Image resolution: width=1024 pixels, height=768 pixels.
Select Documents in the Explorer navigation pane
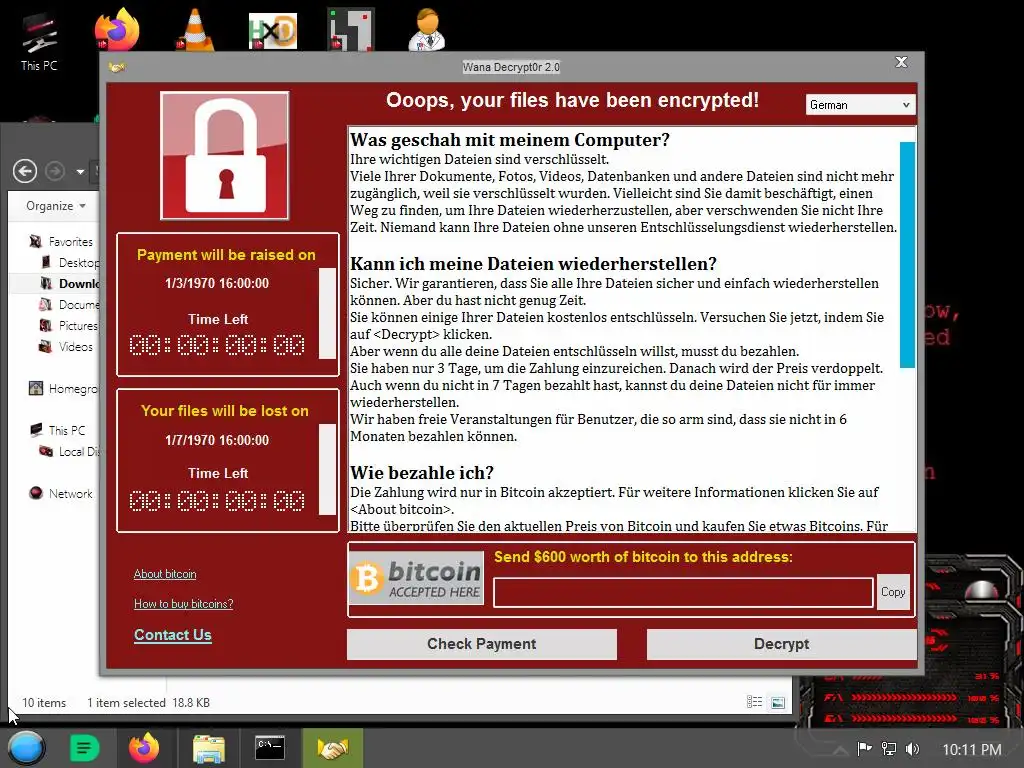(70, 304)
